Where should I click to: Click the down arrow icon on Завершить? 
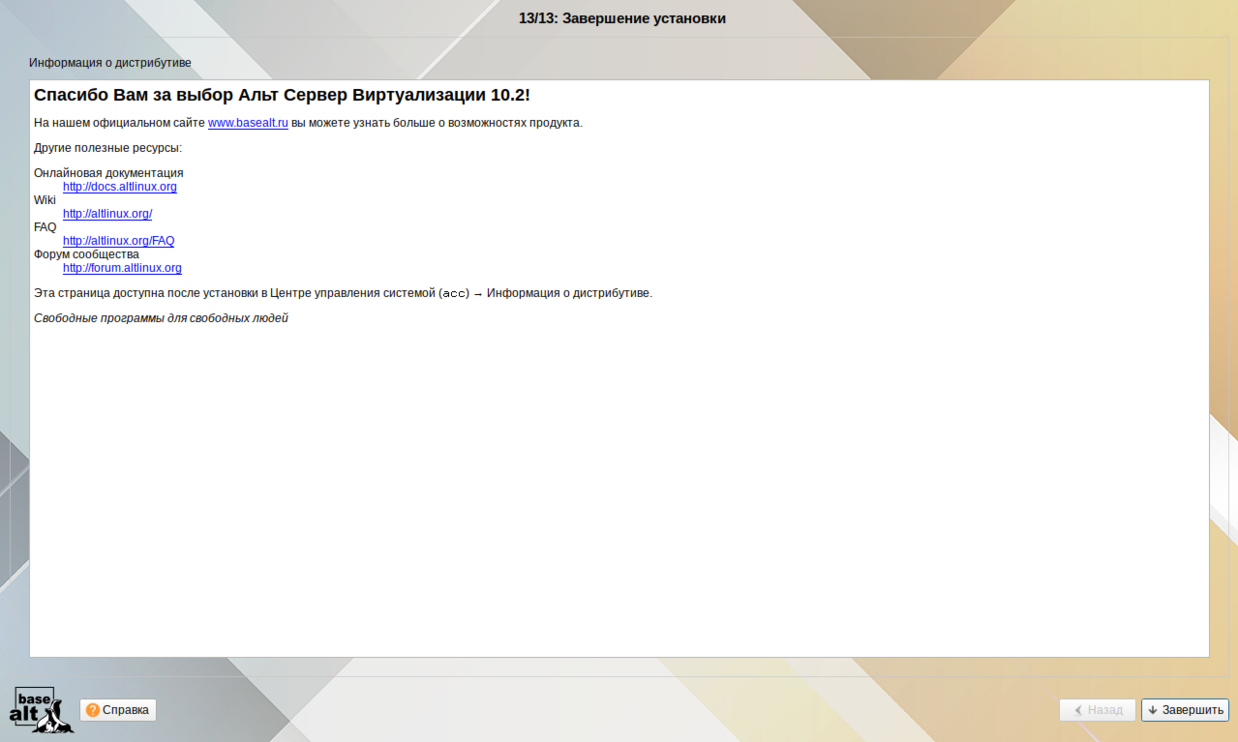tap(1153, 710)
